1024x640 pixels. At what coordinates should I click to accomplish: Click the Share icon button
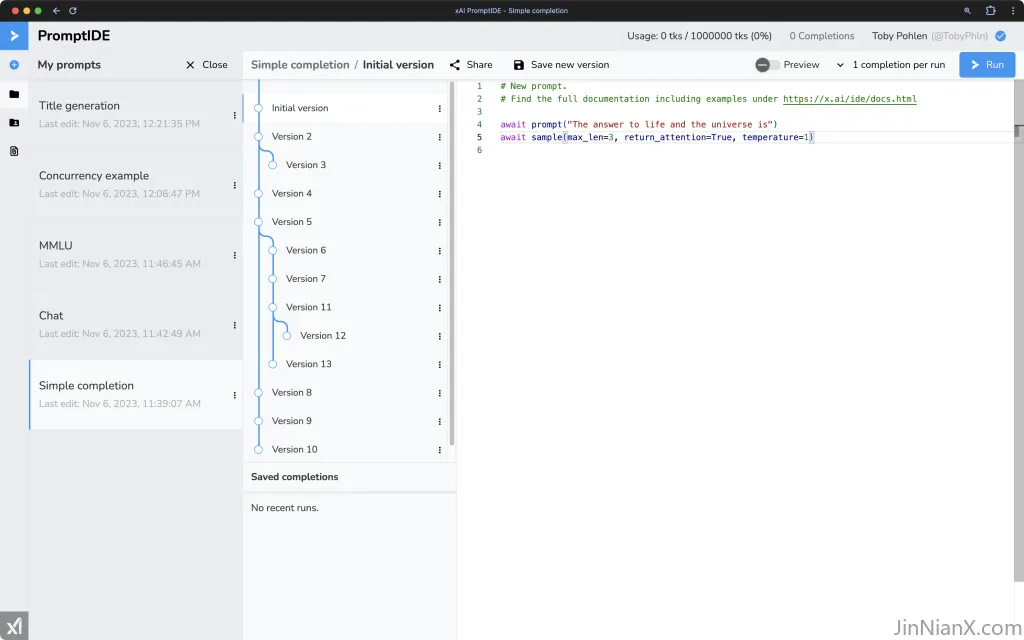[455, 65]
